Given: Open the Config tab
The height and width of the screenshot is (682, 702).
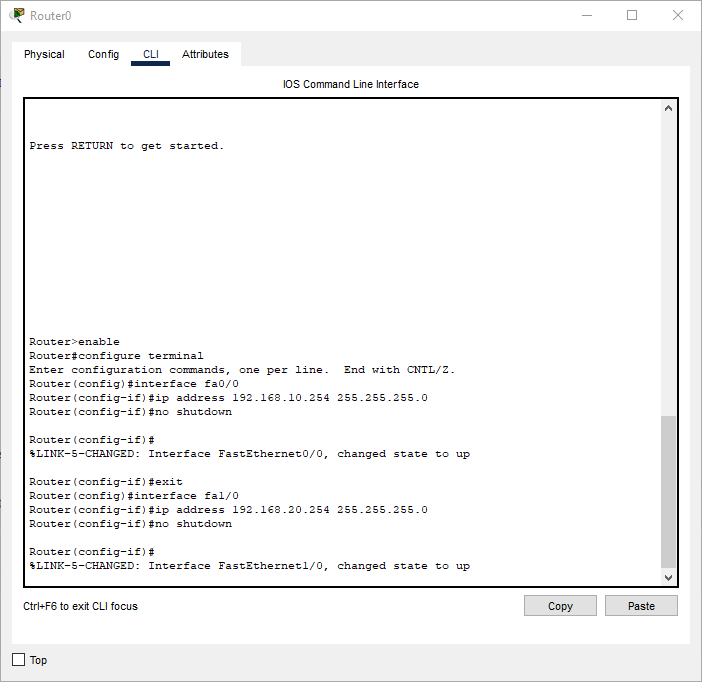Looking at the screenshot, I should [103, 54].
